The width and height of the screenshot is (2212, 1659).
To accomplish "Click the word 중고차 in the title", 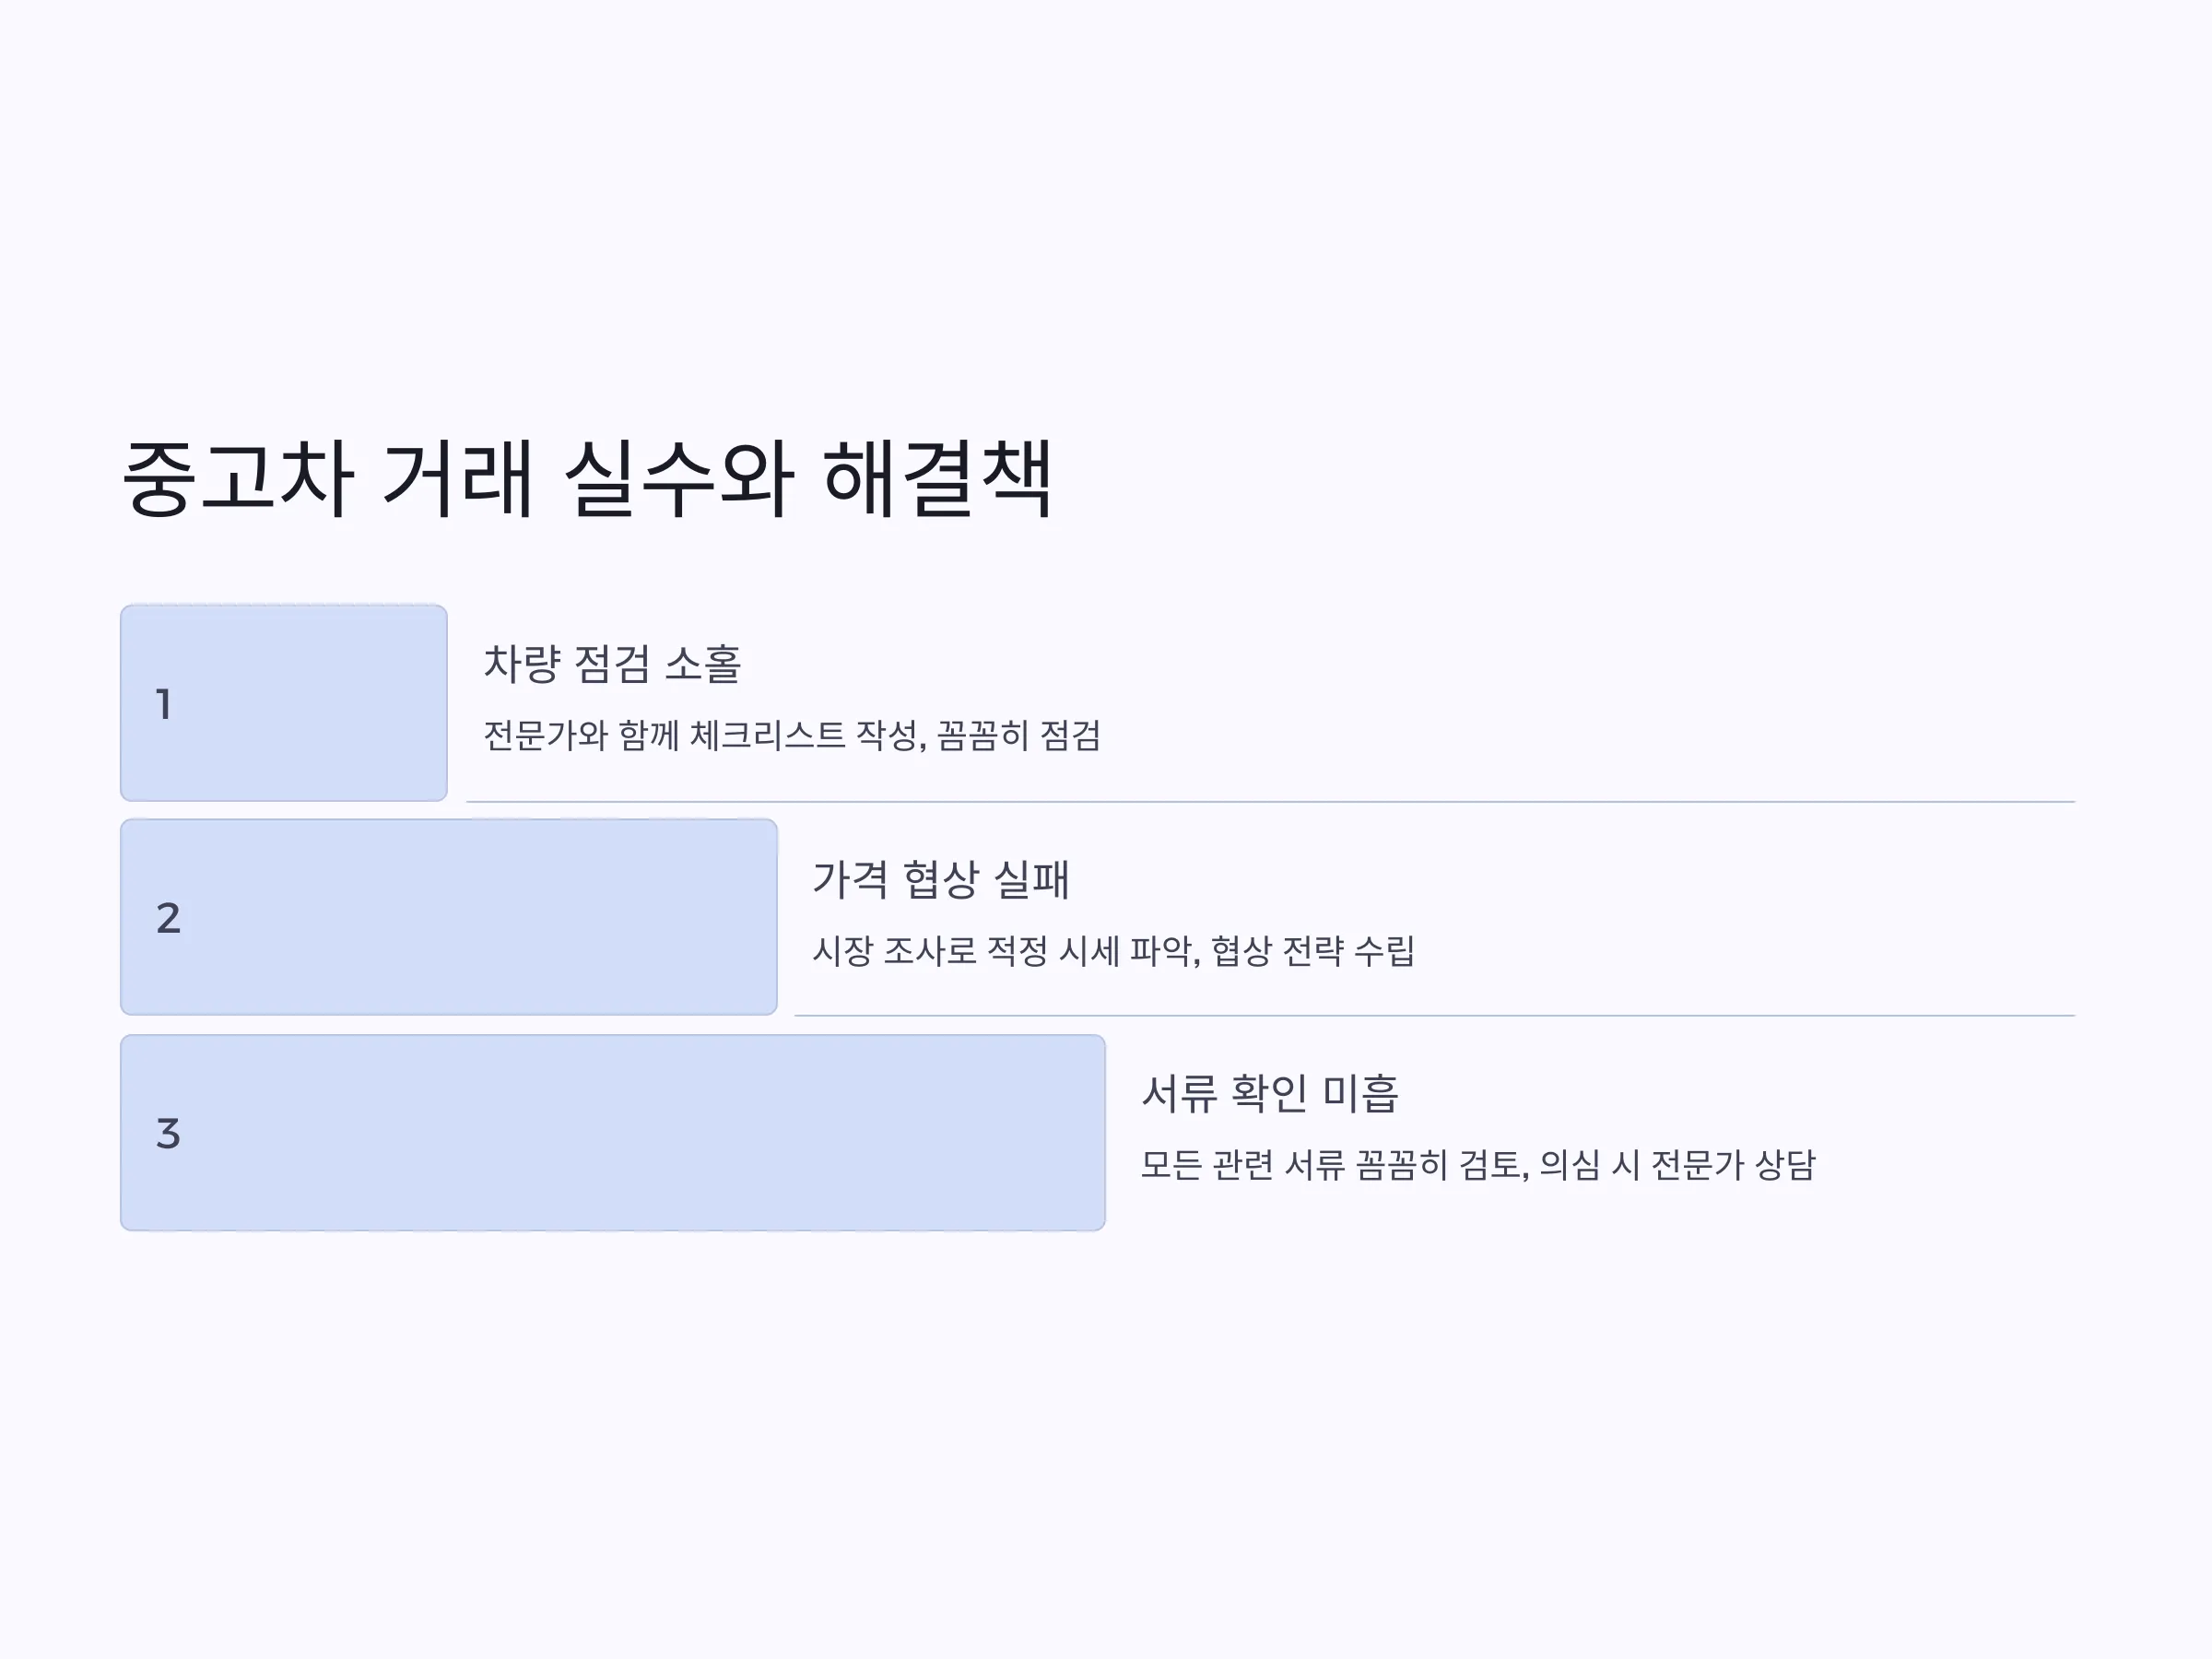I will [238, 479].
